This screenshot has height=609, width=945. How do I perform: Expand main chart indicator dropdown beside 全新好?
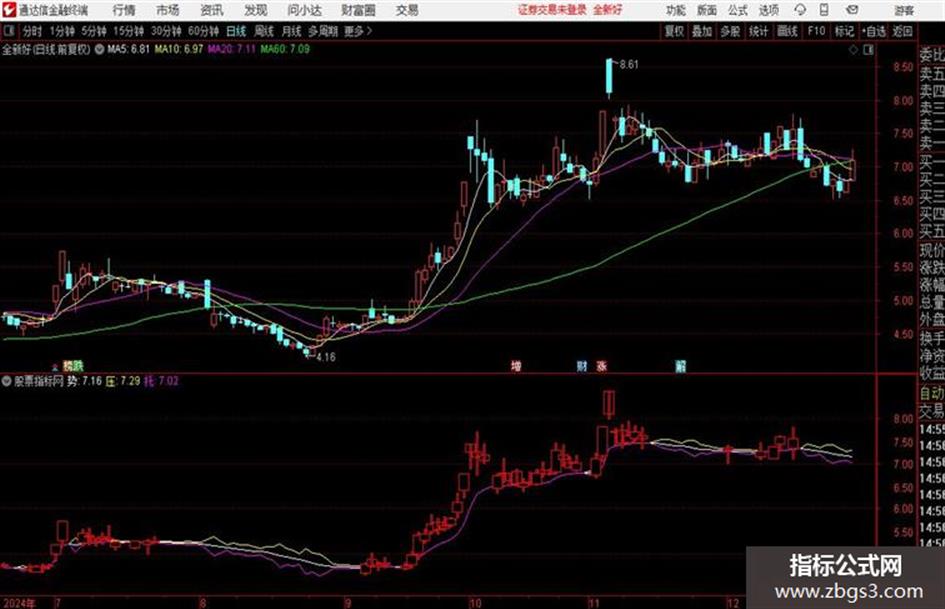[x=99, y=49]
